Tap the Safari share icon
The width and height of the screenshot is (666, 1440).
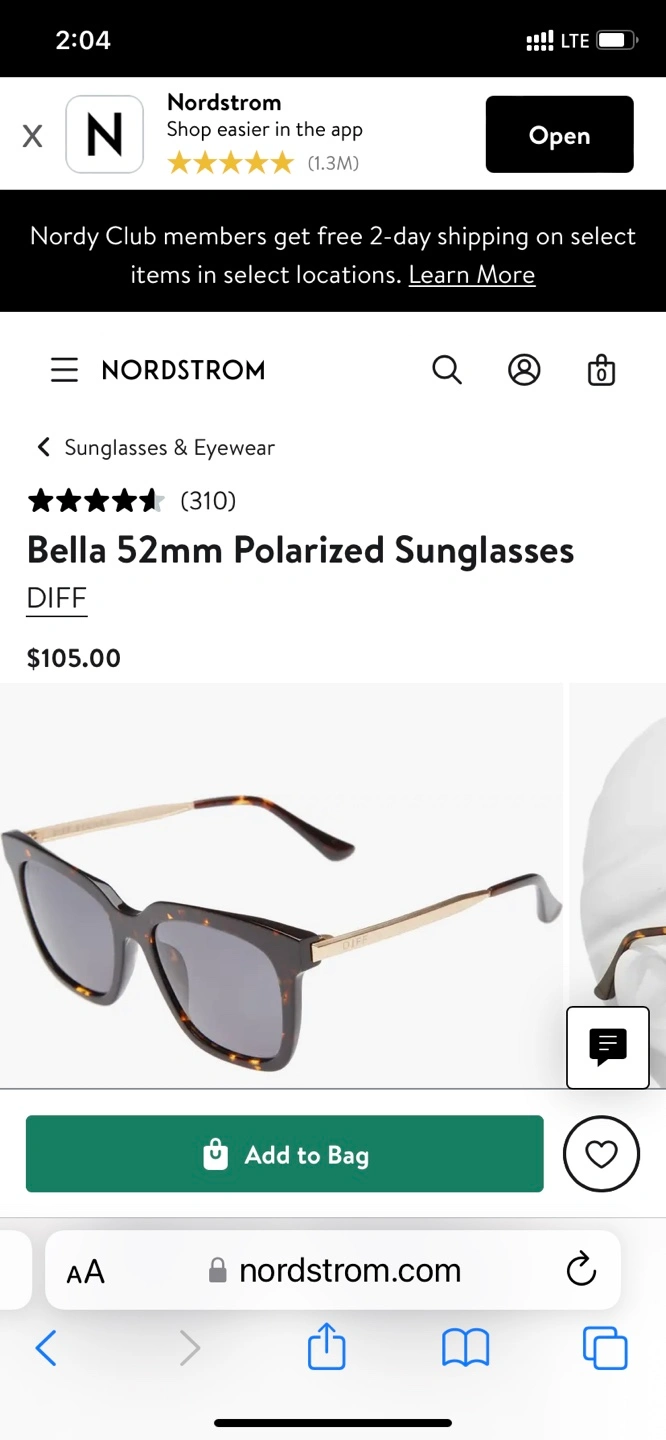point(327,1348)
